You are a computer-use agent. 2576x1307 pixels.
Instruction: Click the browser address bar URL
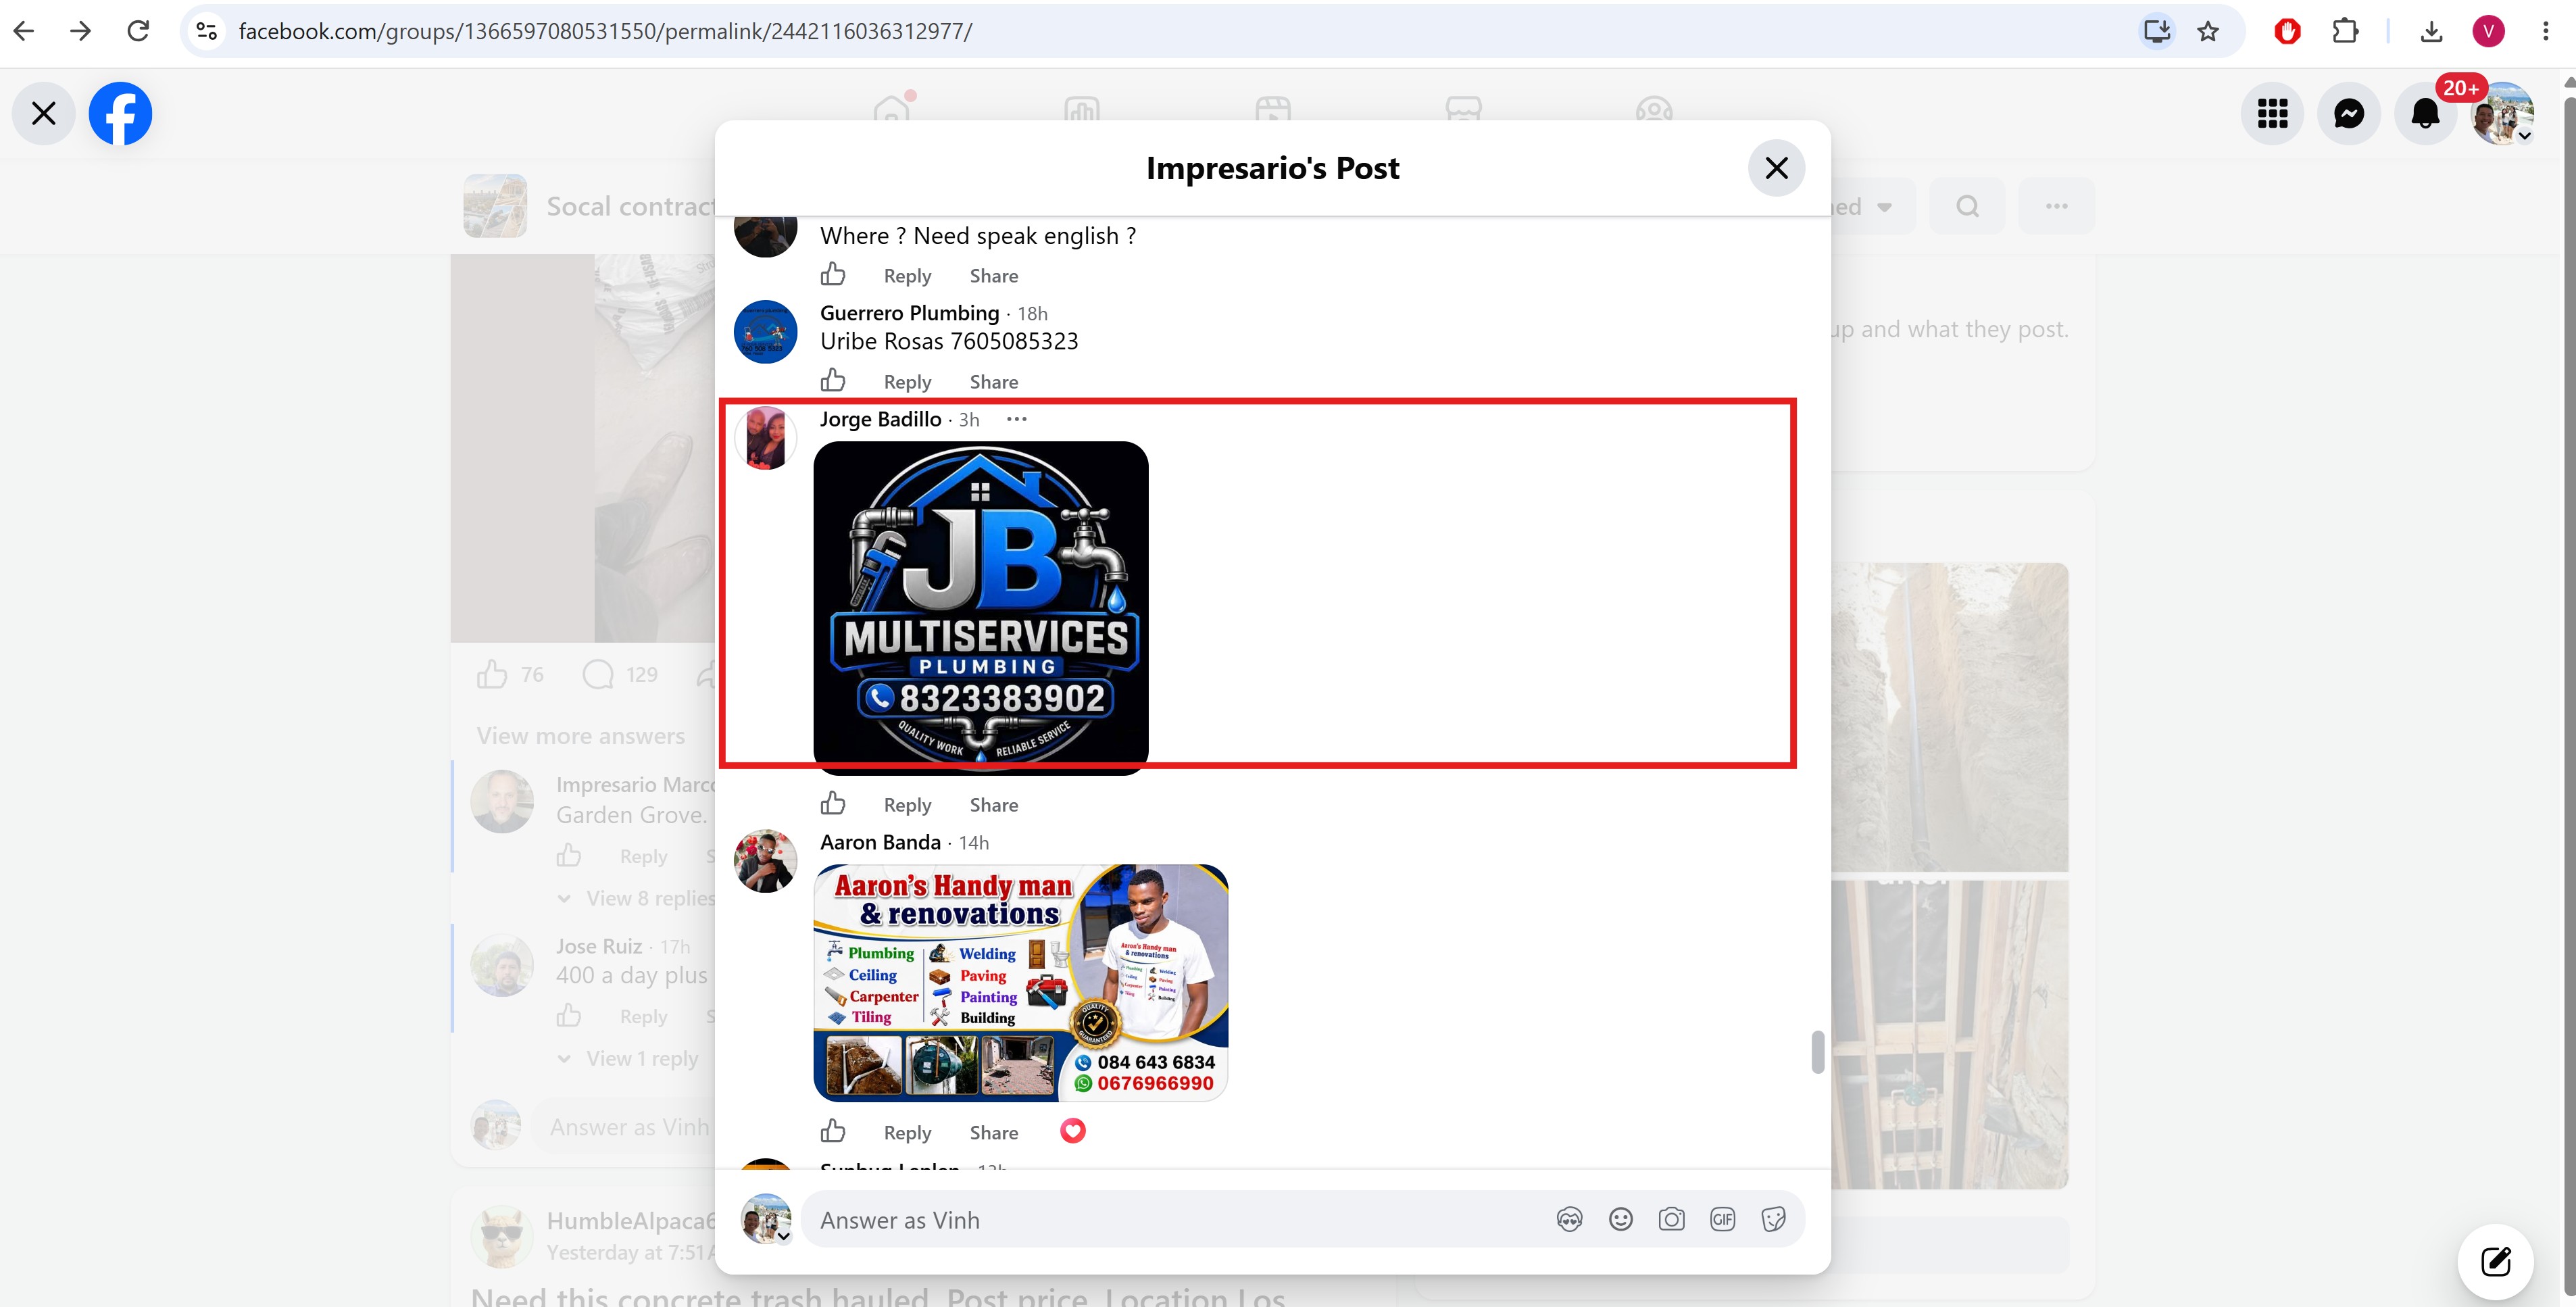pos(605,31)
